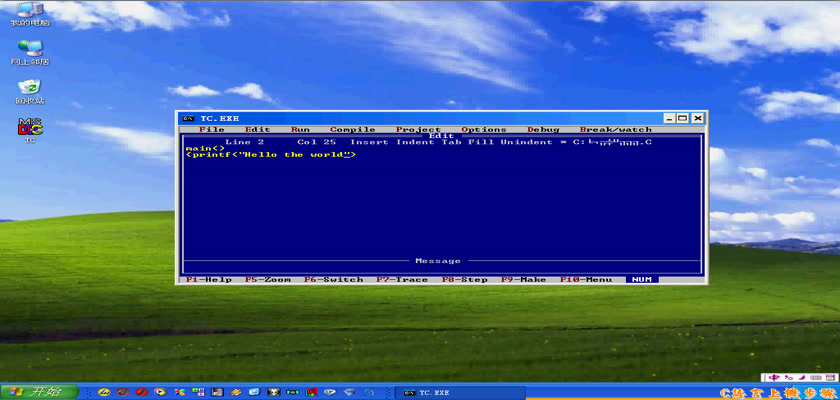Viewport: 840px width, 400px height.
Task: Click the orange striped quick launch icon
Action: pyautogui.click(x=236, y=393)
